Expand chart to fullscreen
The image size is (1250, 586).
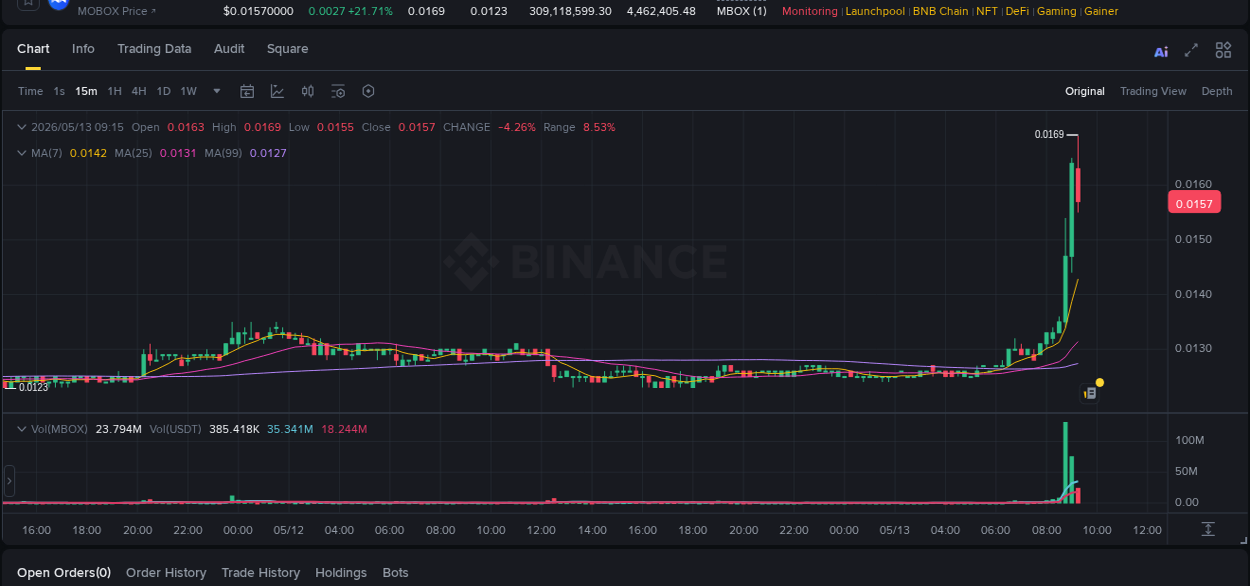coord(1191,50)
